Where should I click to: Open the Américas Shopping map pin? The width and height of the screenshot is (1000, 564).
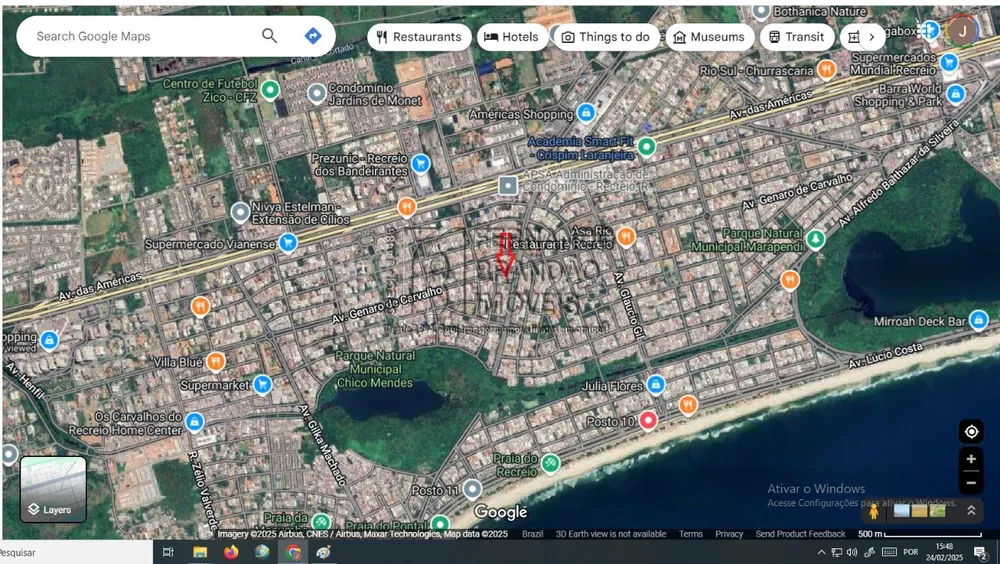pos(585,114)
